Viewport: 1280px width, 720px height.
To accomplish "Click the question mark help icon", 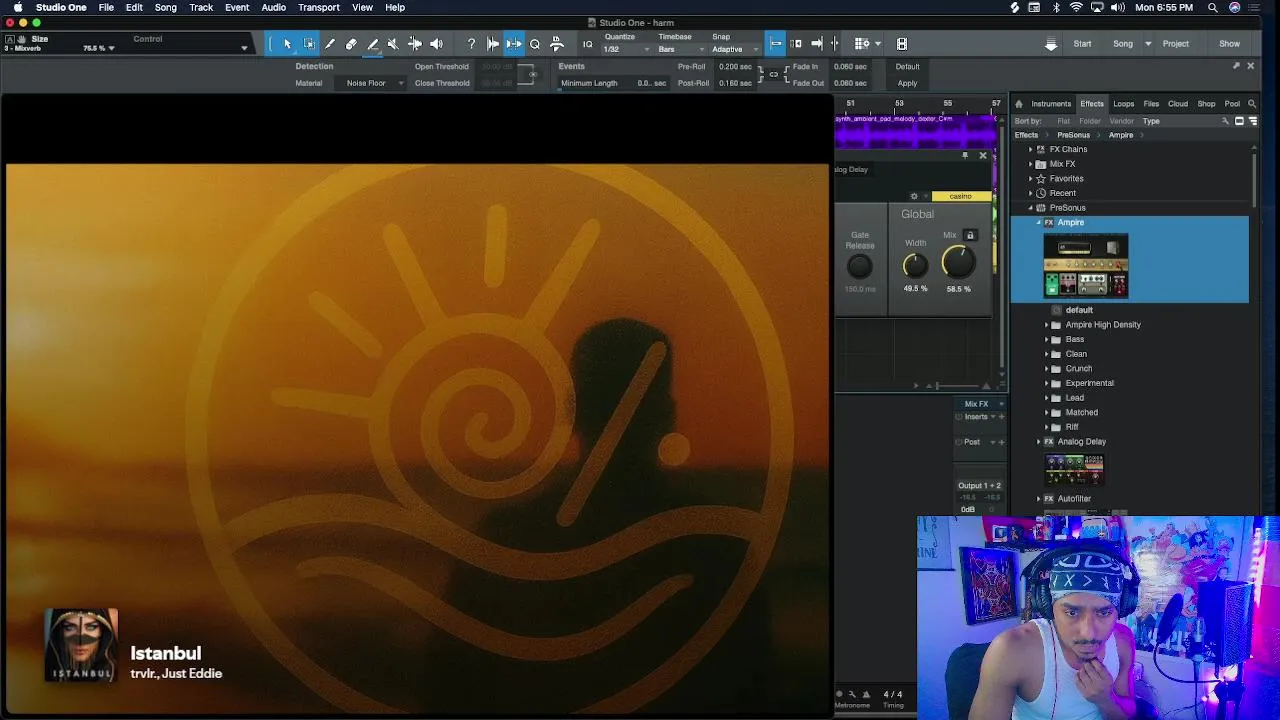I will coord(471,44).
